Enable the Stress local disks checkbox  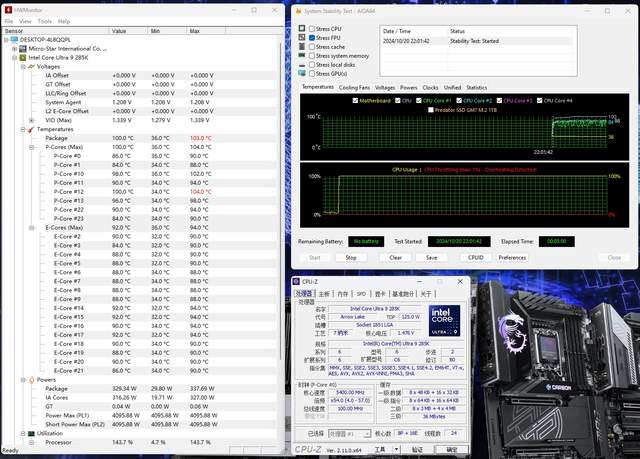click(x=312, y=65)
